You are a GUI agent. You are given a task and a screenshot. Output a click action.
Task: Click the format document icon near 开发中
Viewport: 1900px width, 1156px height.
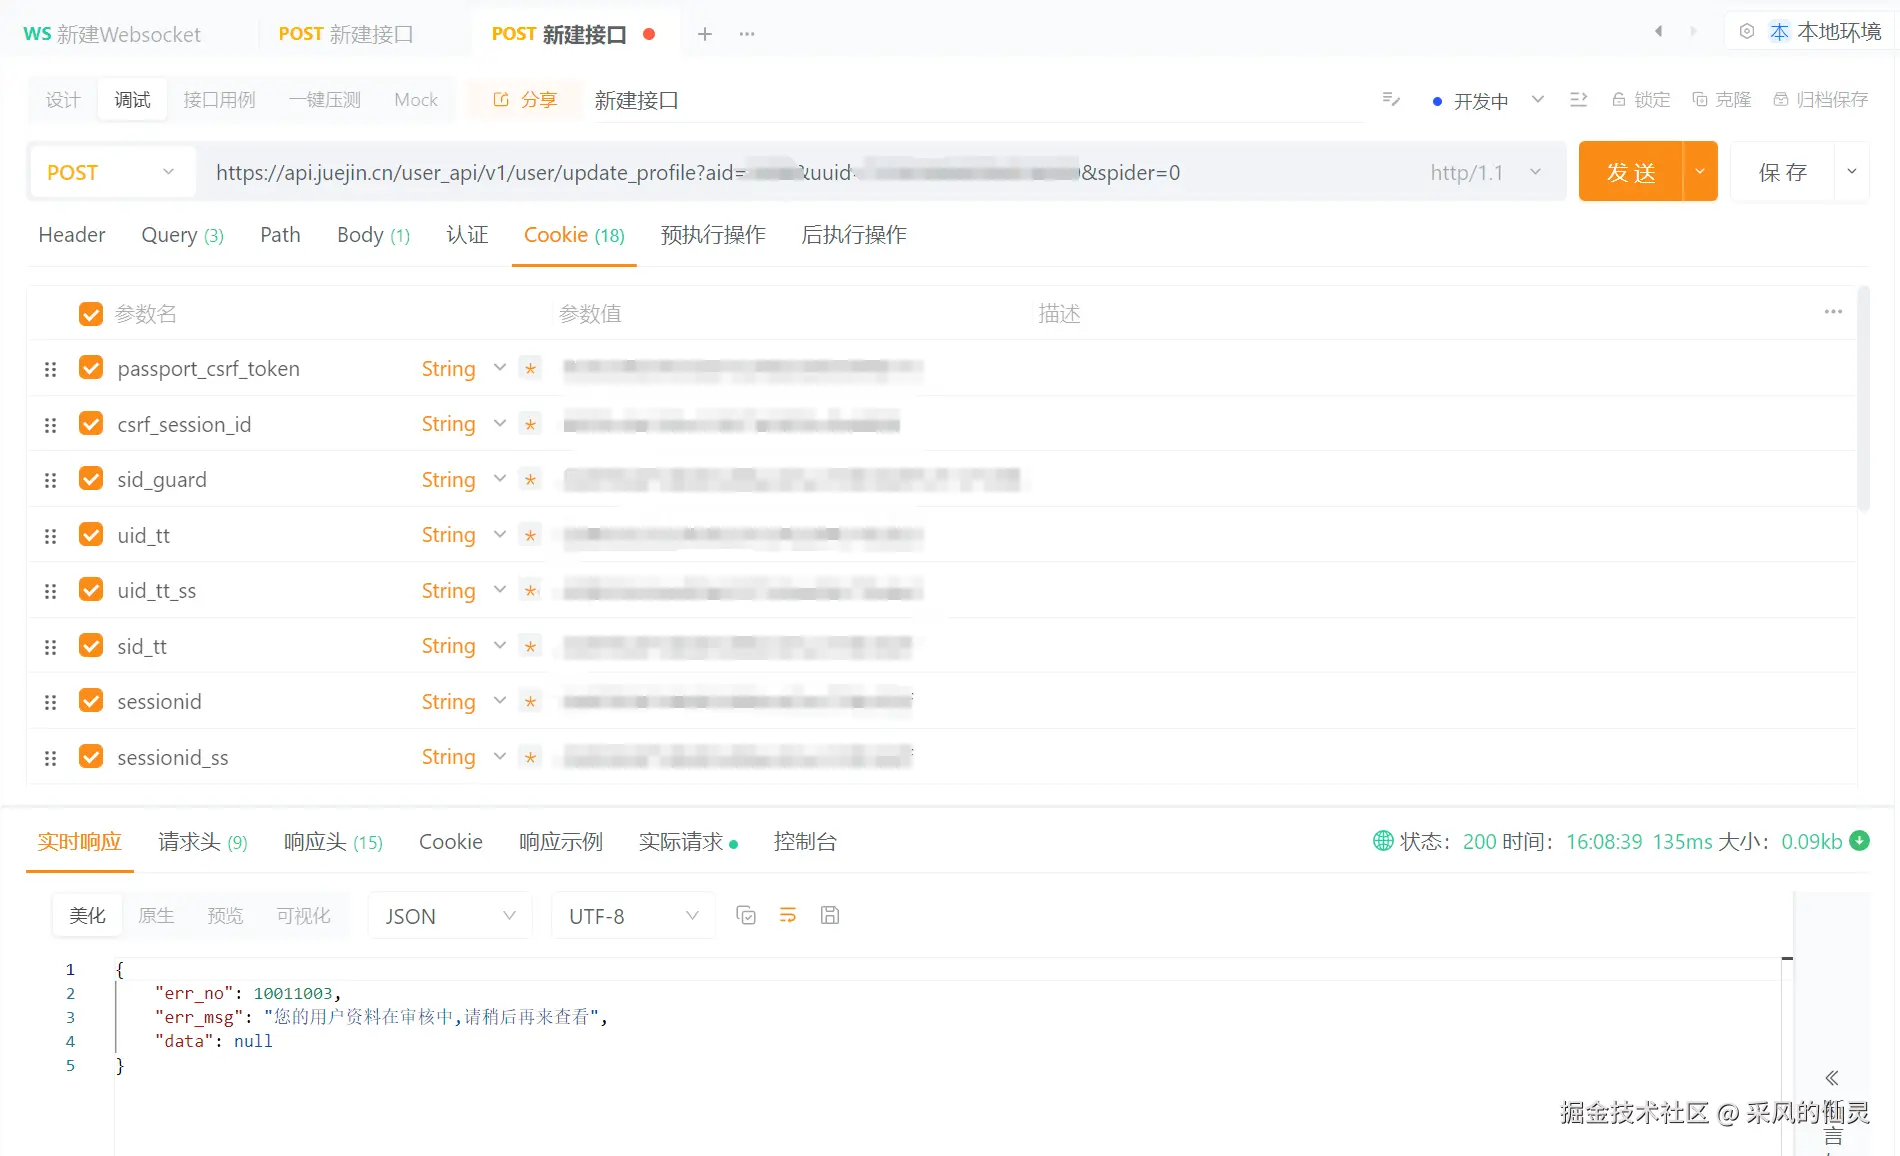(x=1391, y=99)
